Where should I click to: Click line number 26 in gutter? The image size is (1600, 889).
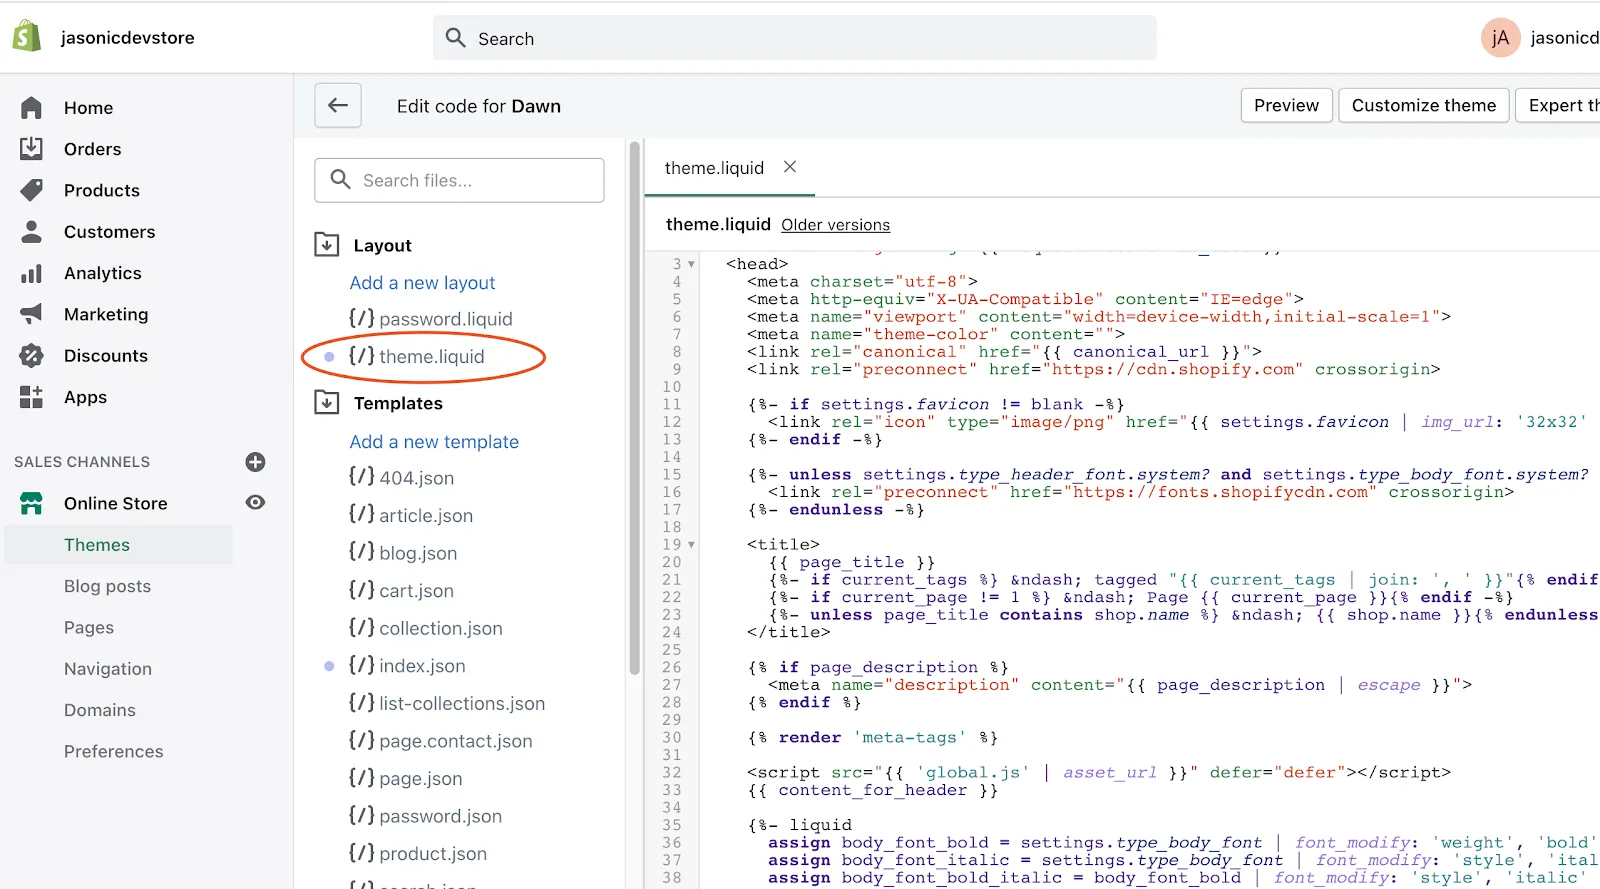point(671,668)
